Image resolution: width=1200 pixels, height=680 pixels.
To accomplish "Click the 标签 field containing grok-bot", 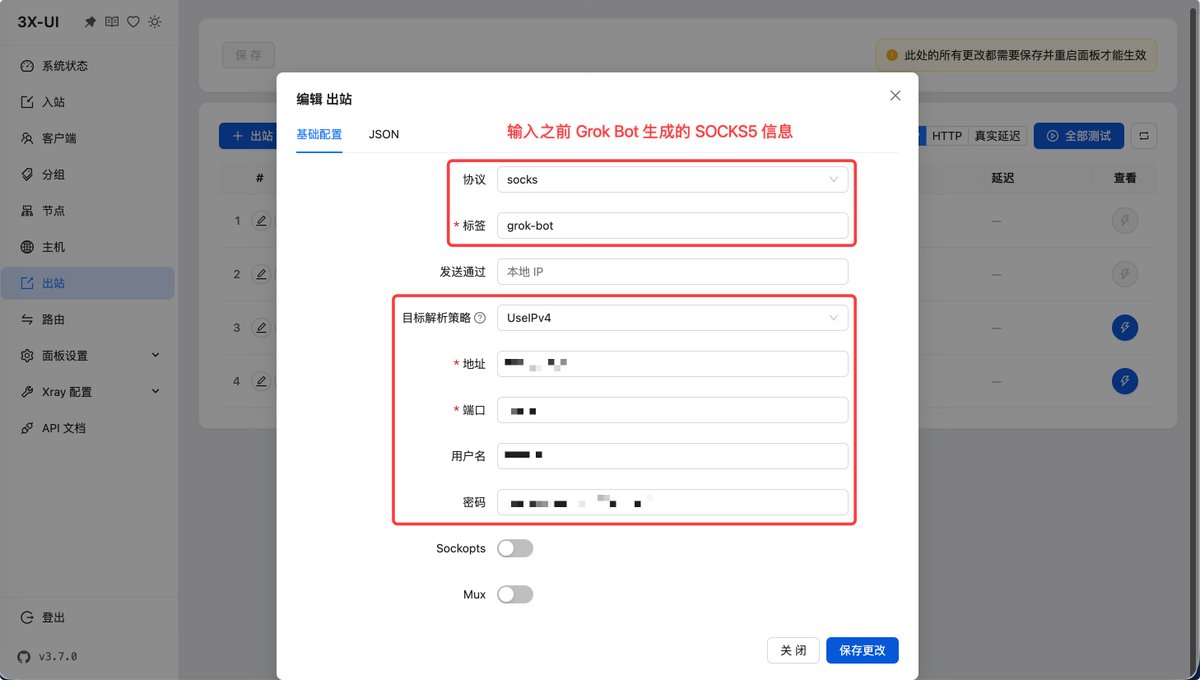I will coord(672,226).
